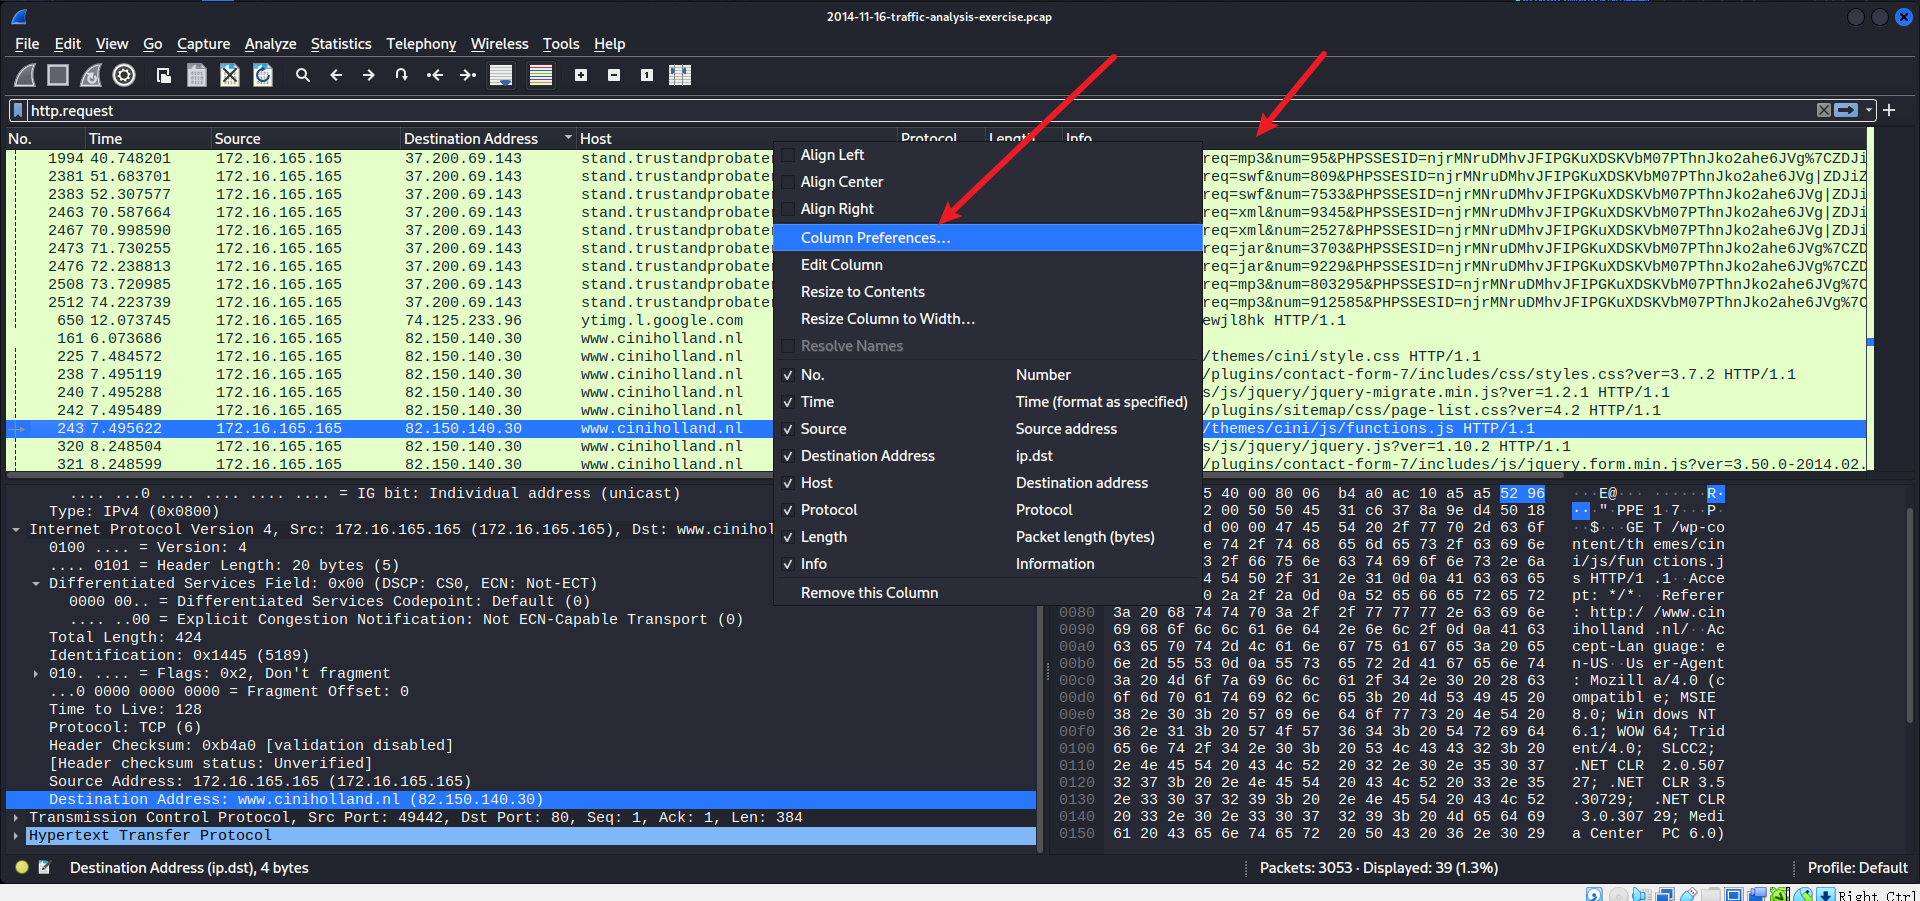Viewport: 1920px width, 901px height.
Task: Expand Transmission Control Protocol tree node
Action: [16, 818]
